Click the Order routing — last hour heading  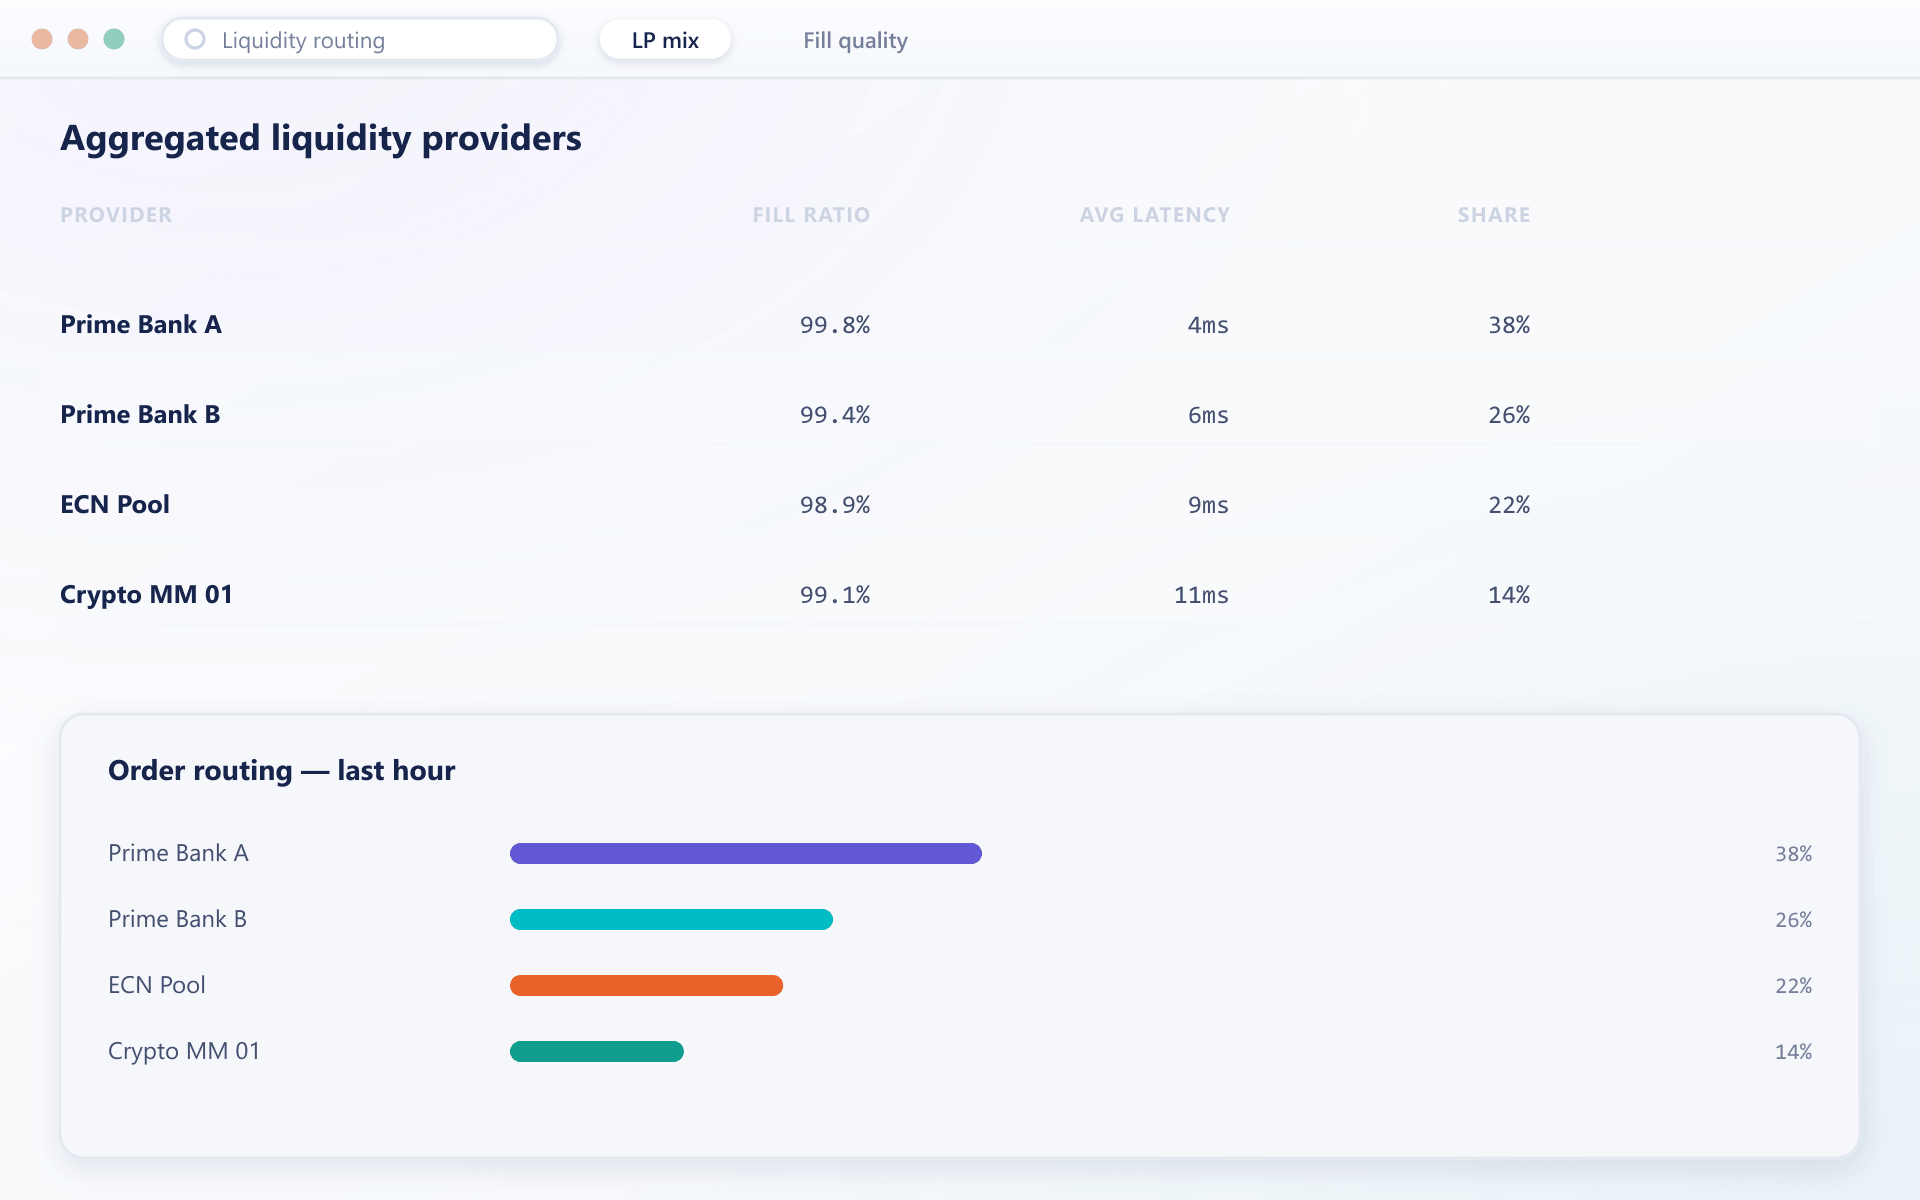(x=281, y=770)
